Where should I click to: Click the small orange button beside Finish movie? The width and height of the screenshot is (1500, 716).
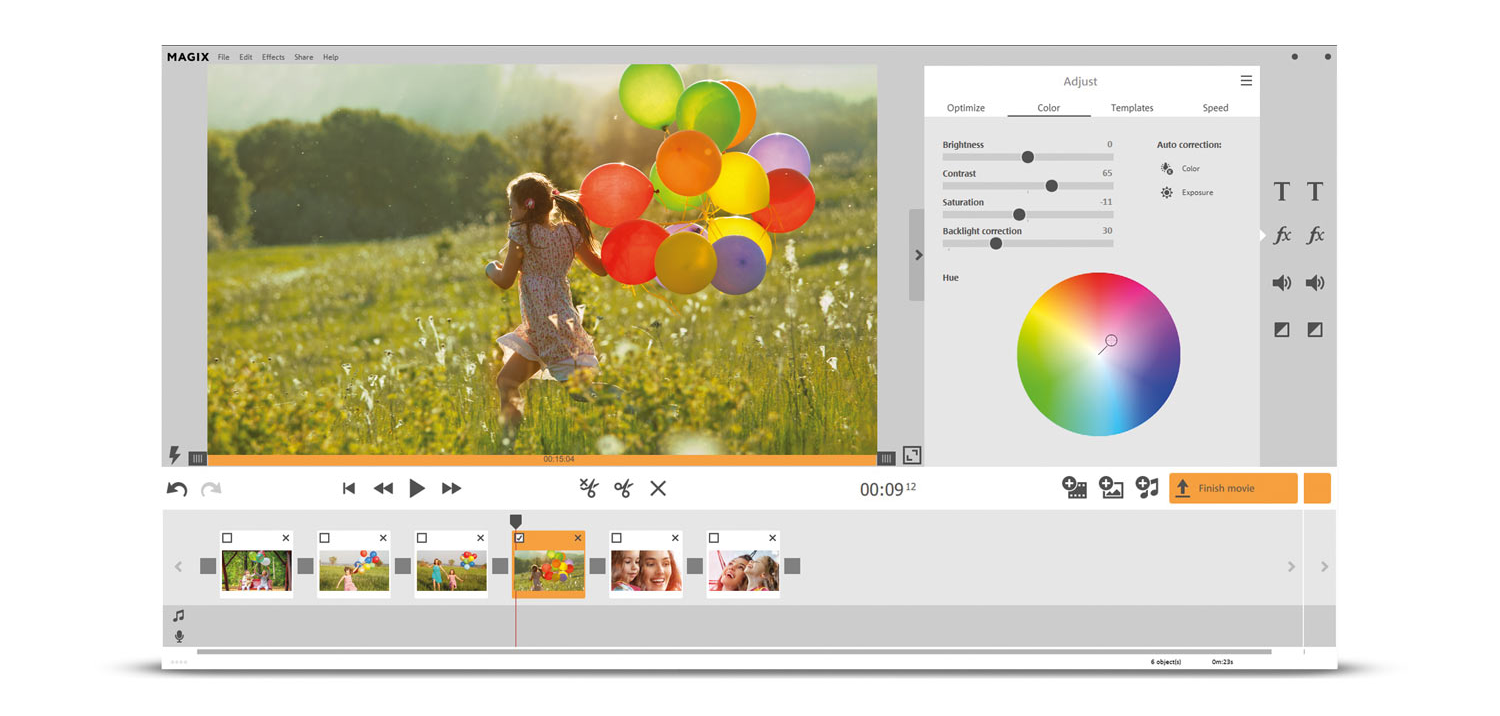1317,488
